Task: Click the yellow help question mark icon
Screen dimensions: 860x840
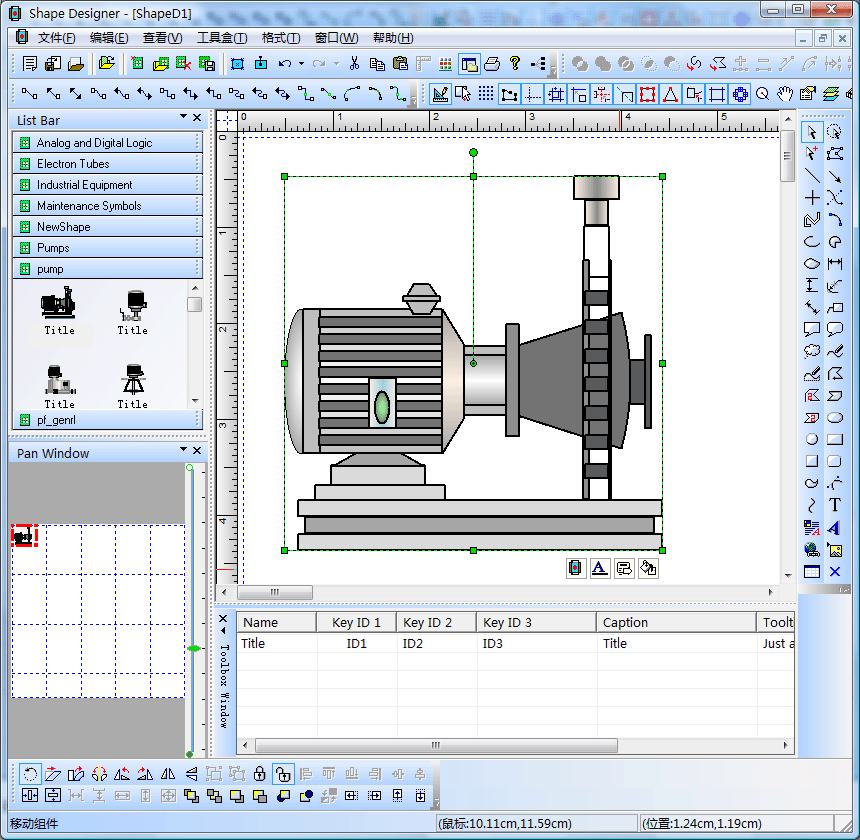Action: point(515,64)
